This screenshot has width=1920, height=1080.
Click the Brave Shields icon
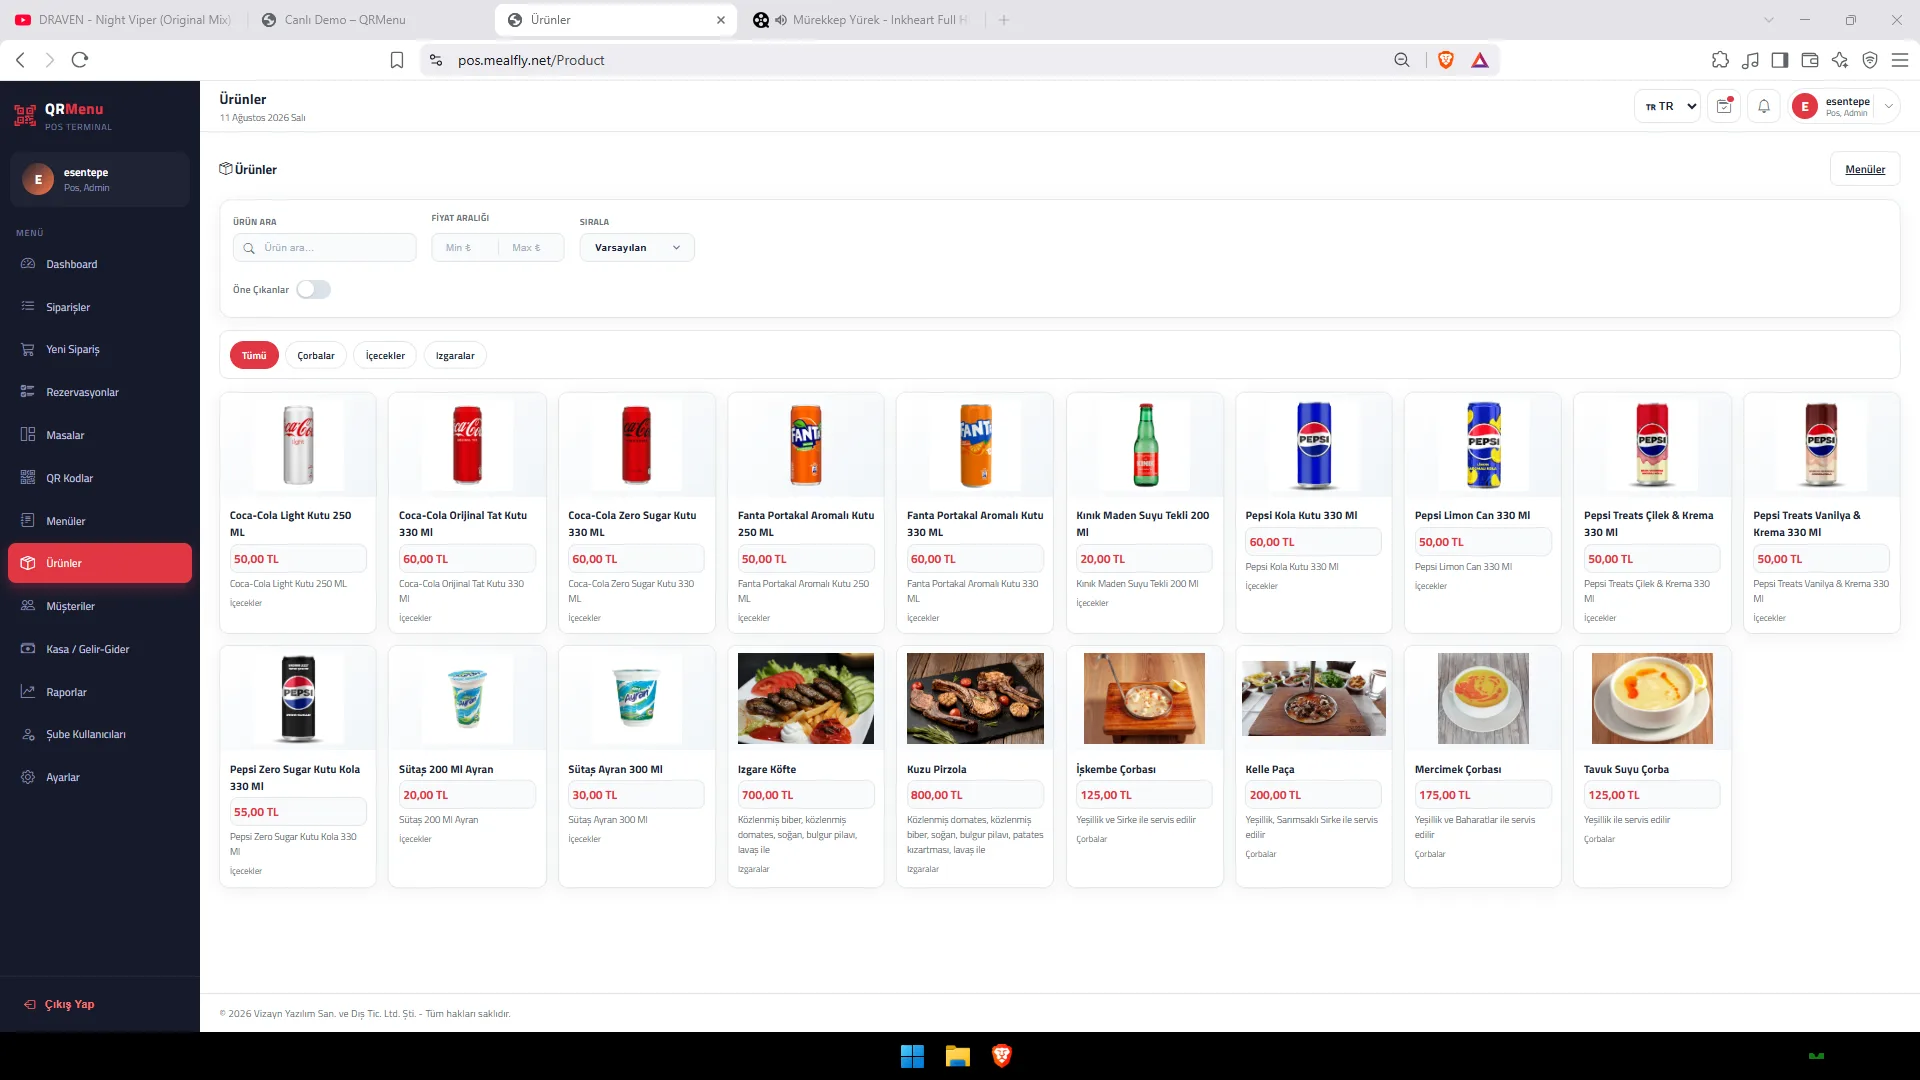(1445, 60)
